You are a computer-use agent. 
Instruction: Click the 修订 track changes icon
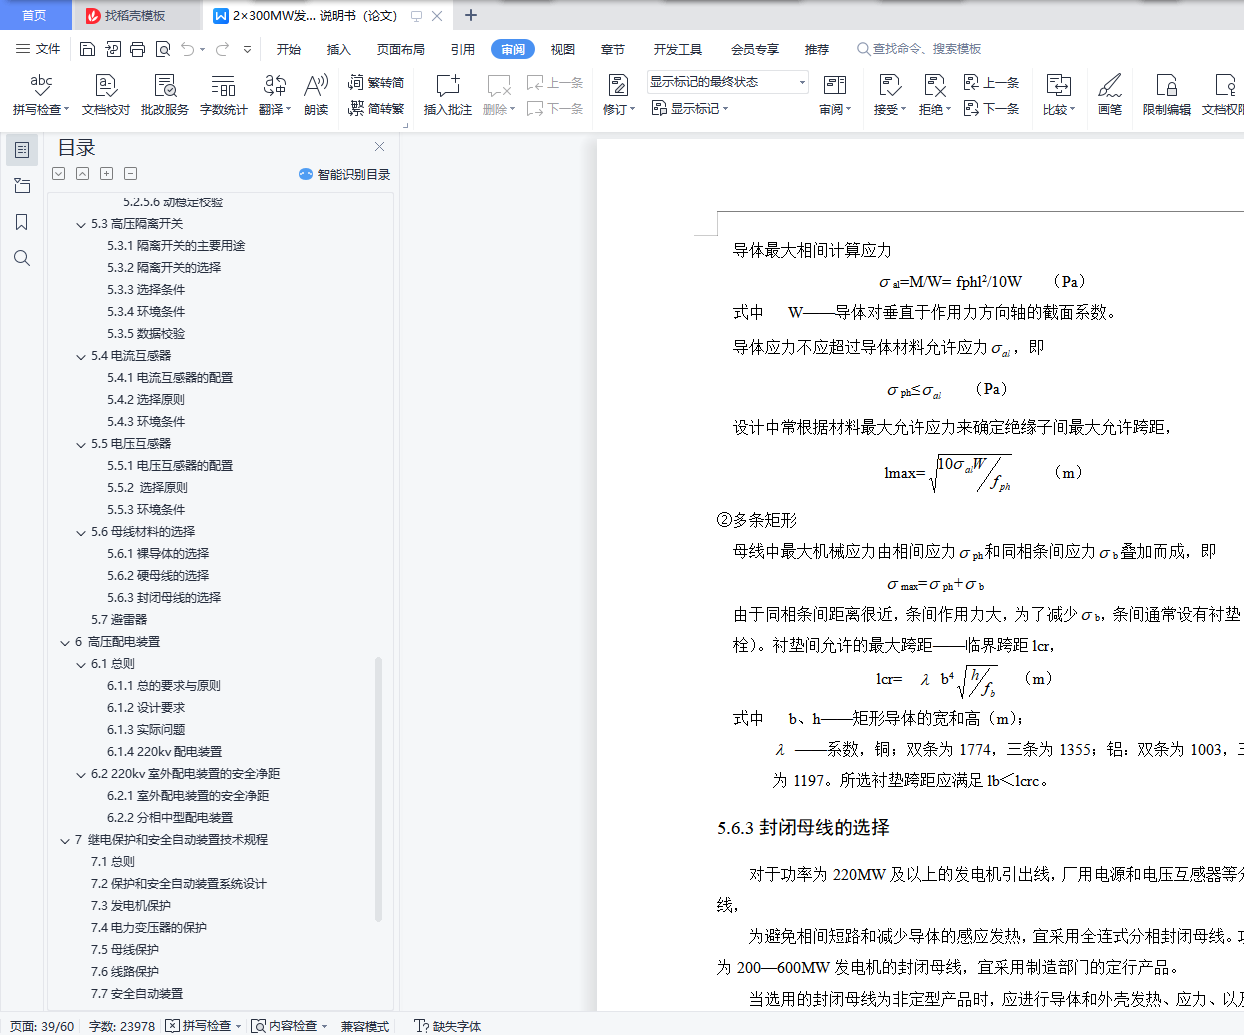tap(618, 86)
